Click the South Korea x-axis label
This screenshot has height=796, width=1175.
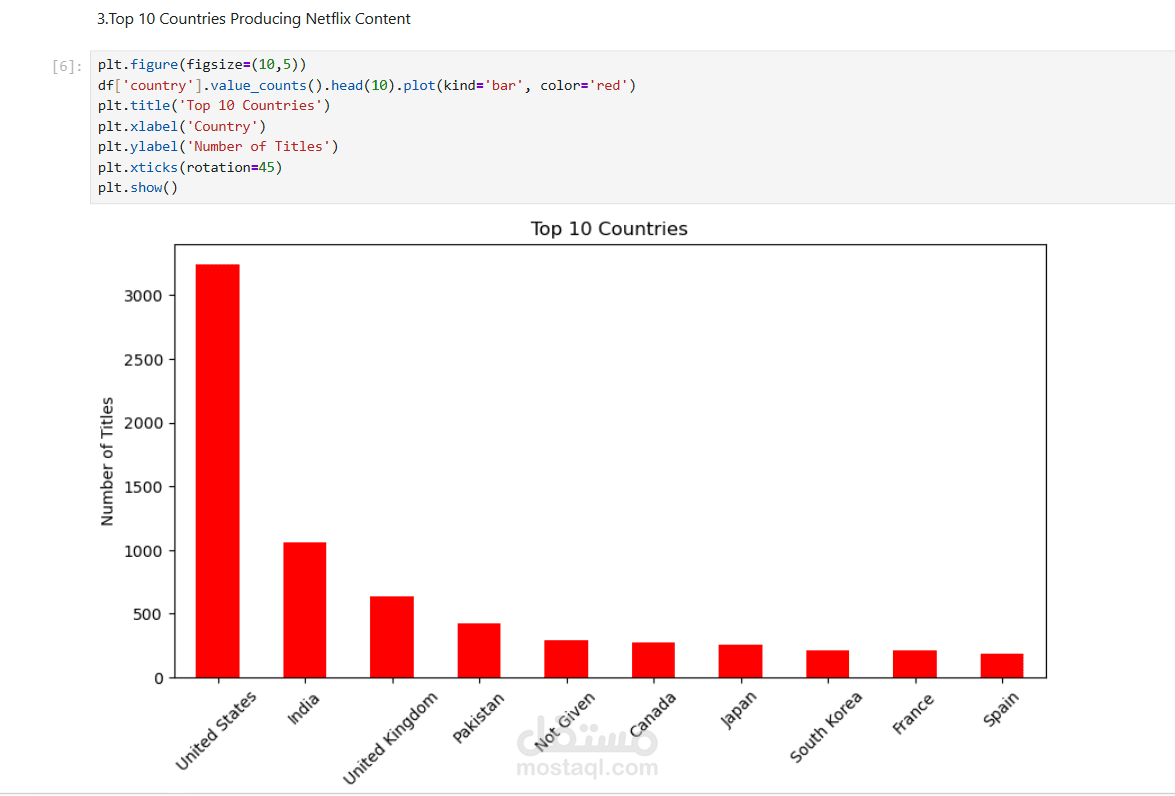(x=826, y=727)
